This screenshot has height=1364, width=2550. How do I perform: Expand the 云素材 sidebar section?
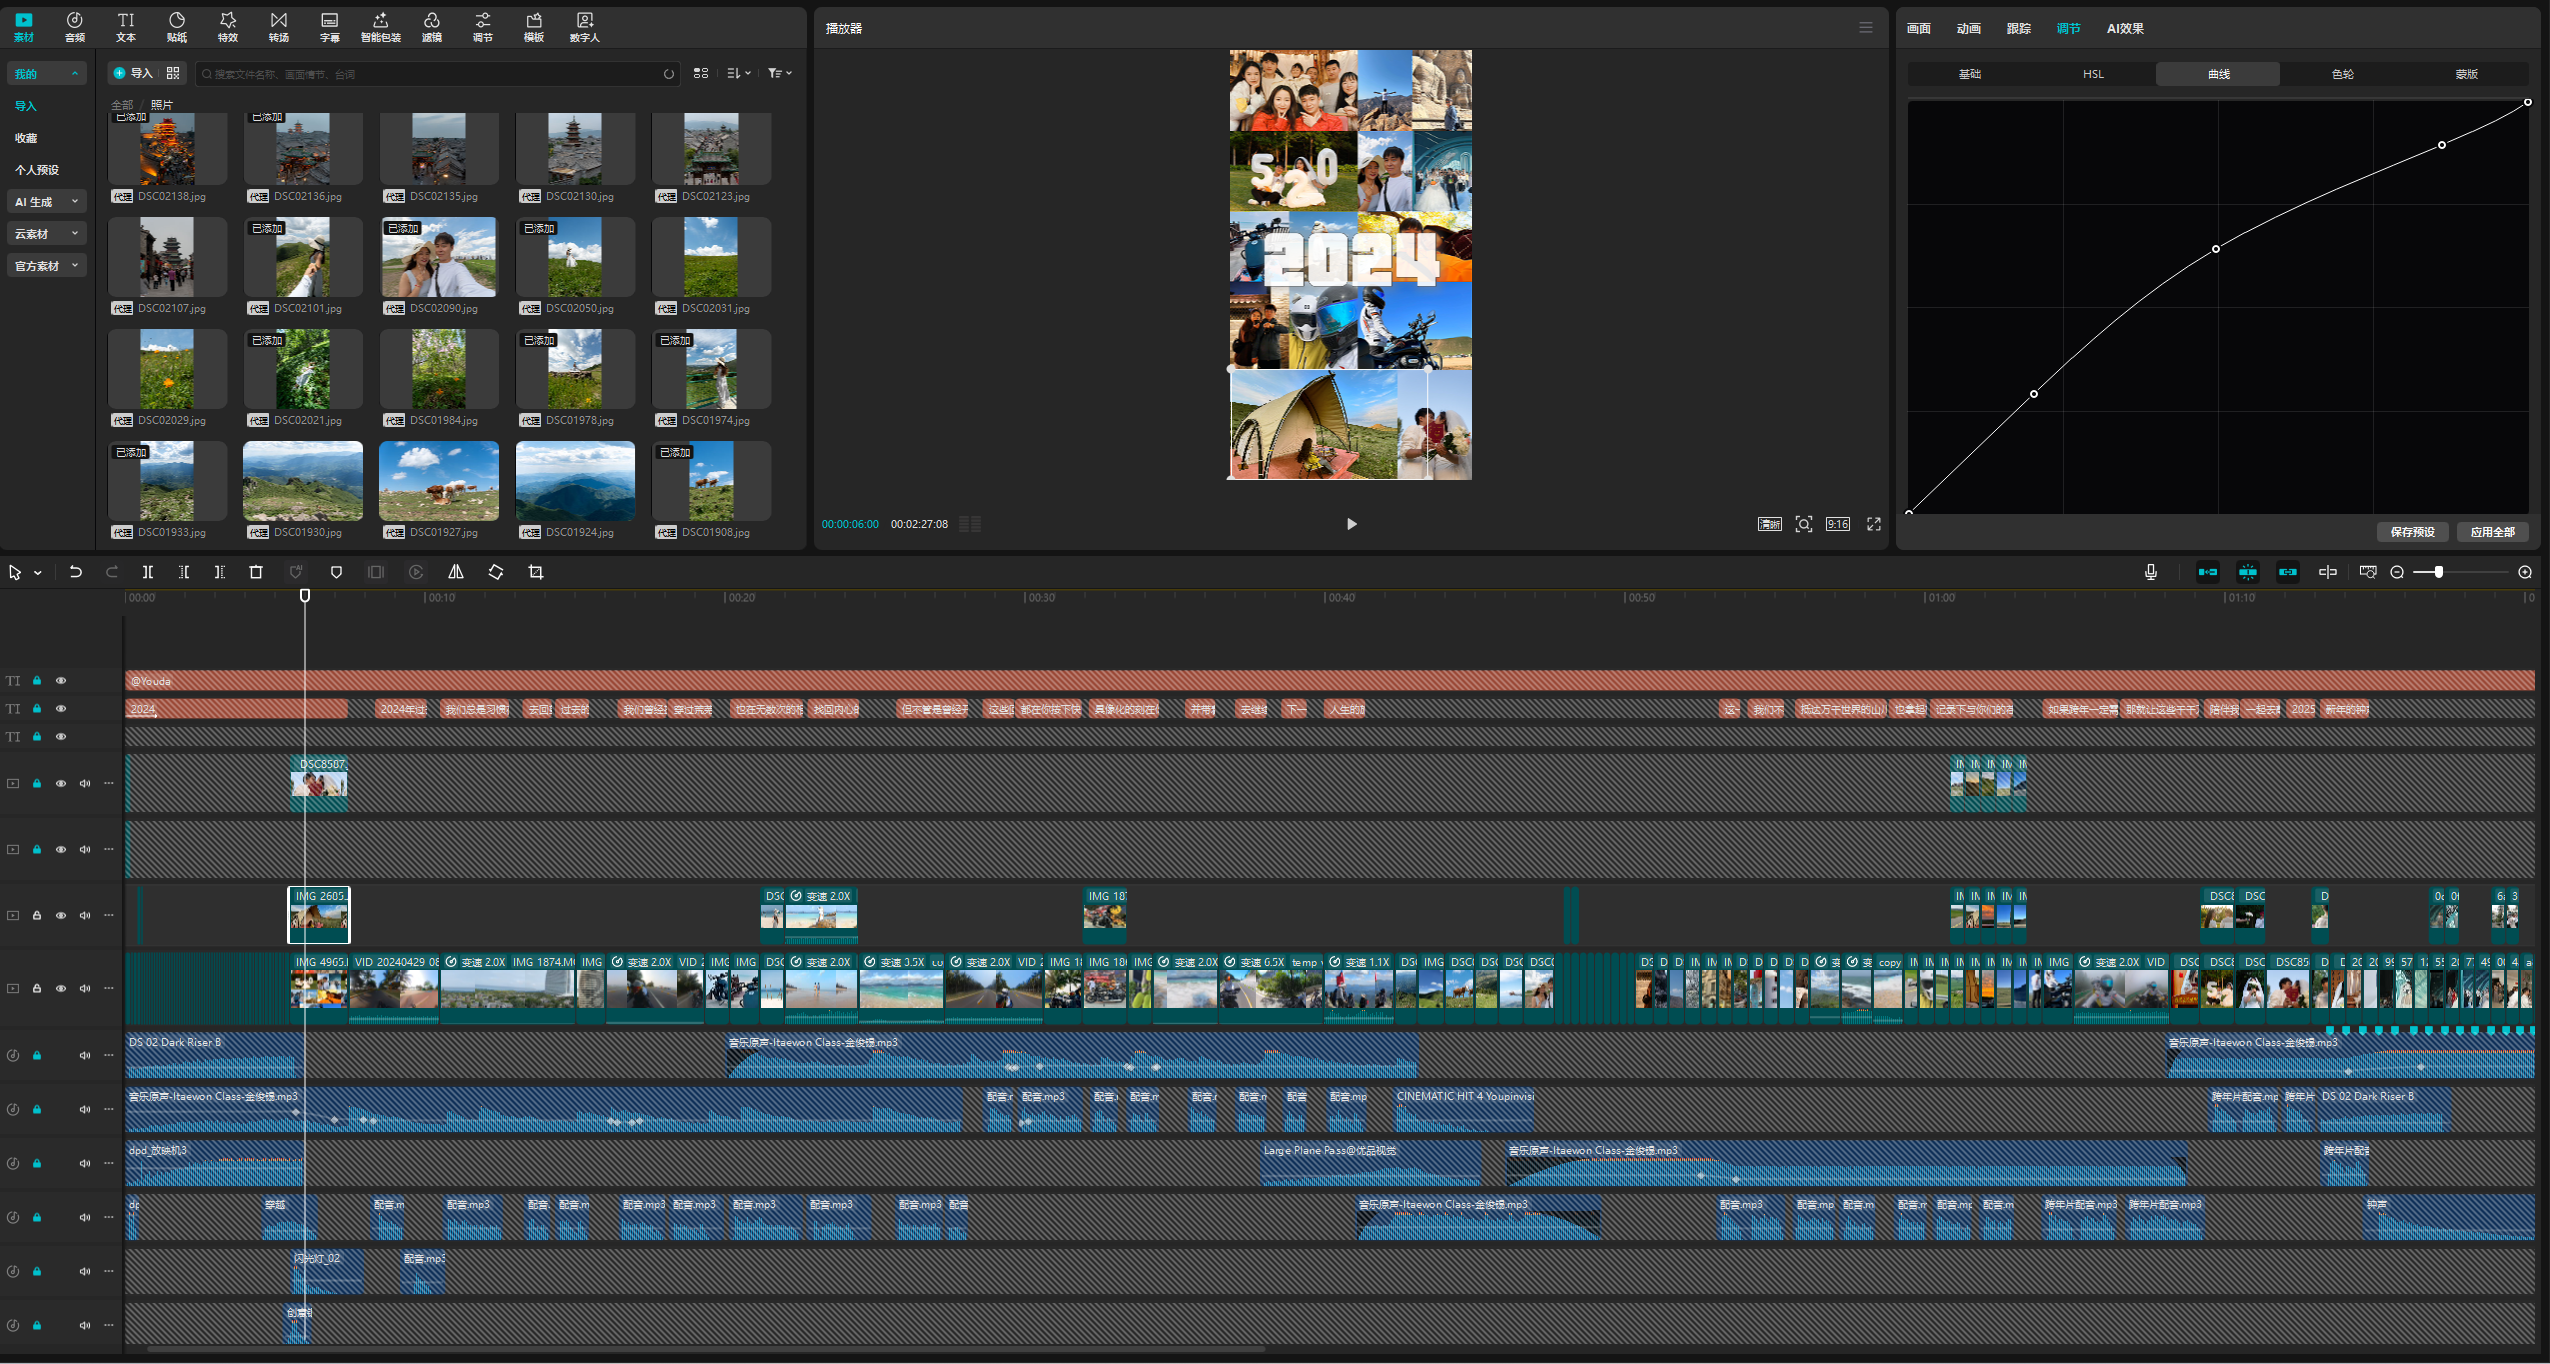pyautogui.click(x=46, y=234)
